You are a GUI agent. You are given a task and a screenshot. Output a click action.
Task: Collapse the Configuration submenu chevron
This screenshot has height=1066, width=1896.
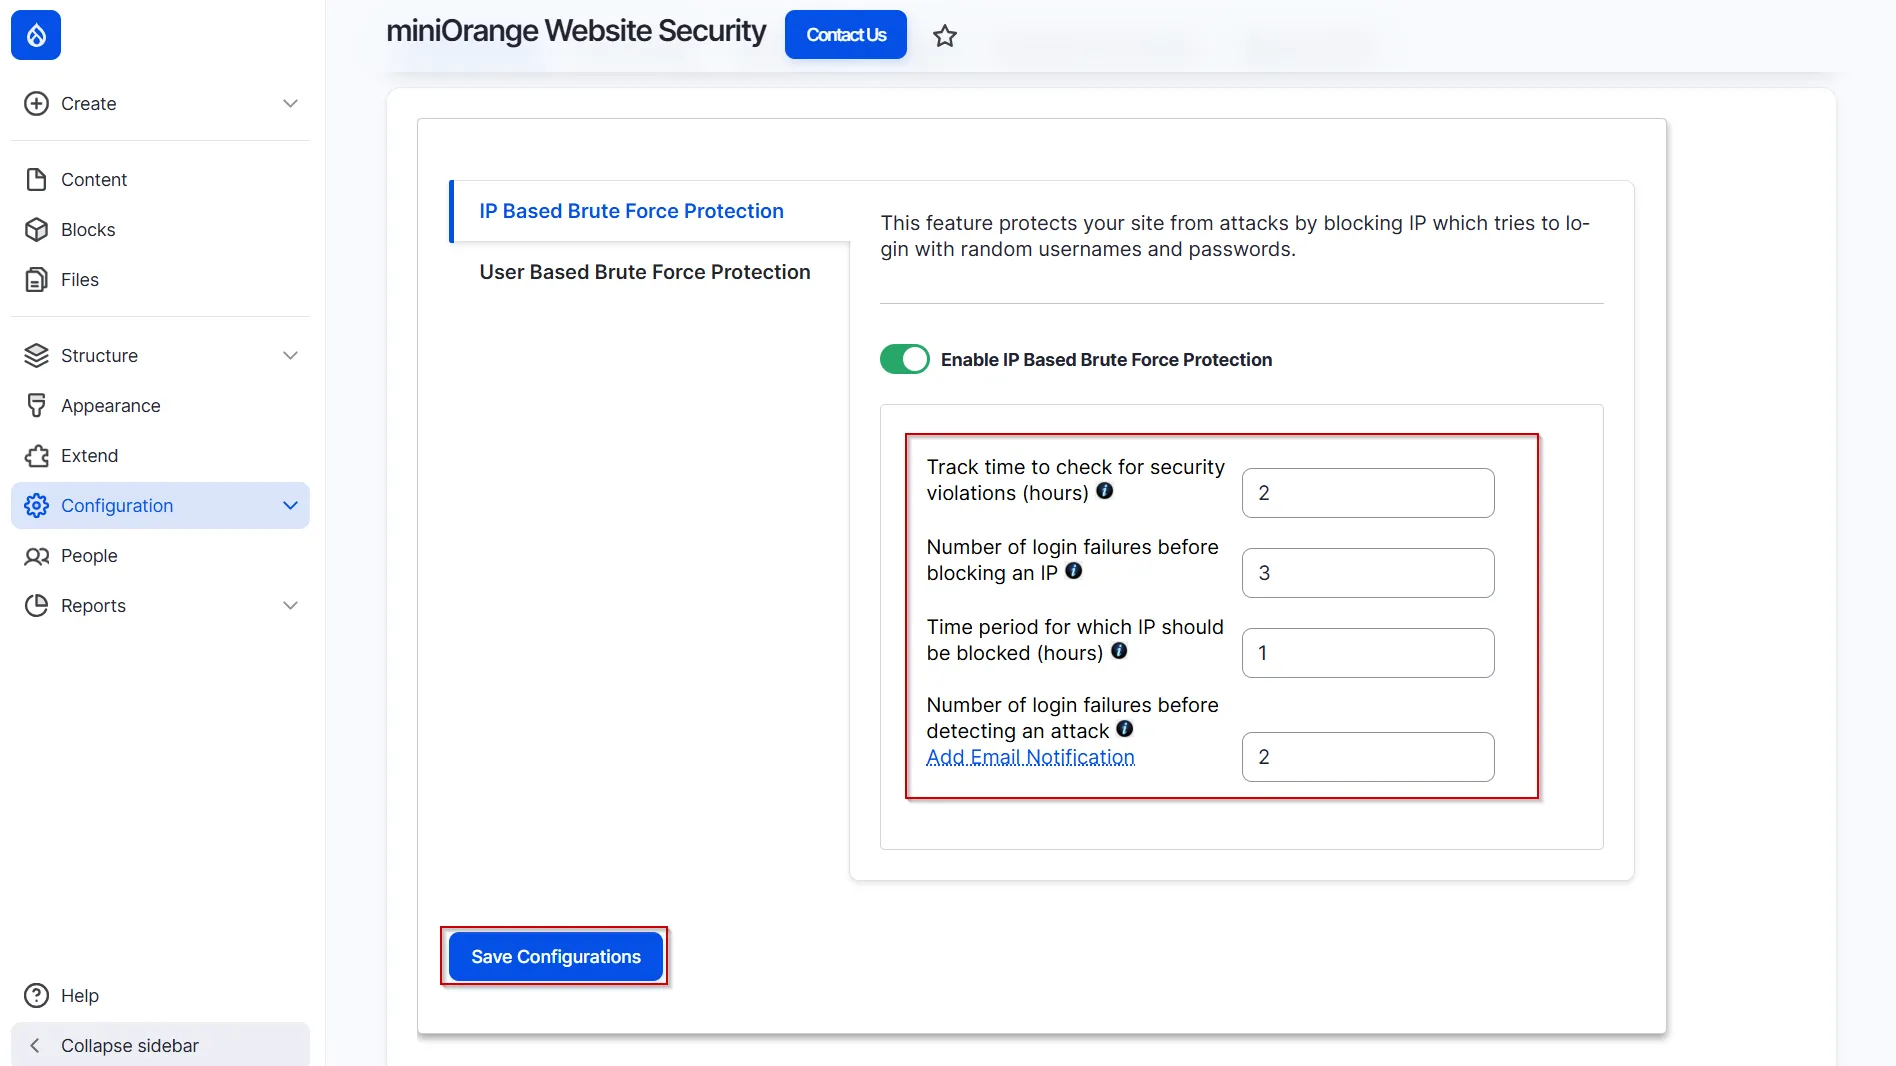[290, 506]
